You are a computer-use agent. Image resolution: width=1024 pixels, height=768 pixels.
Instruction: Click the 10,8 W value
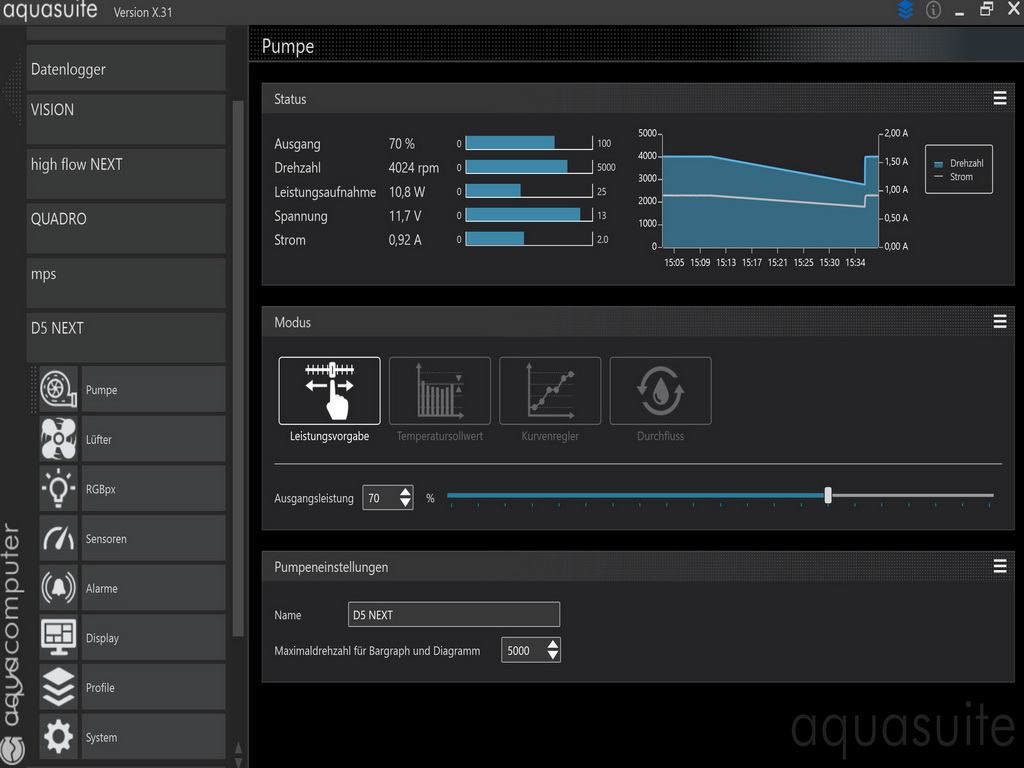(406, 192)
